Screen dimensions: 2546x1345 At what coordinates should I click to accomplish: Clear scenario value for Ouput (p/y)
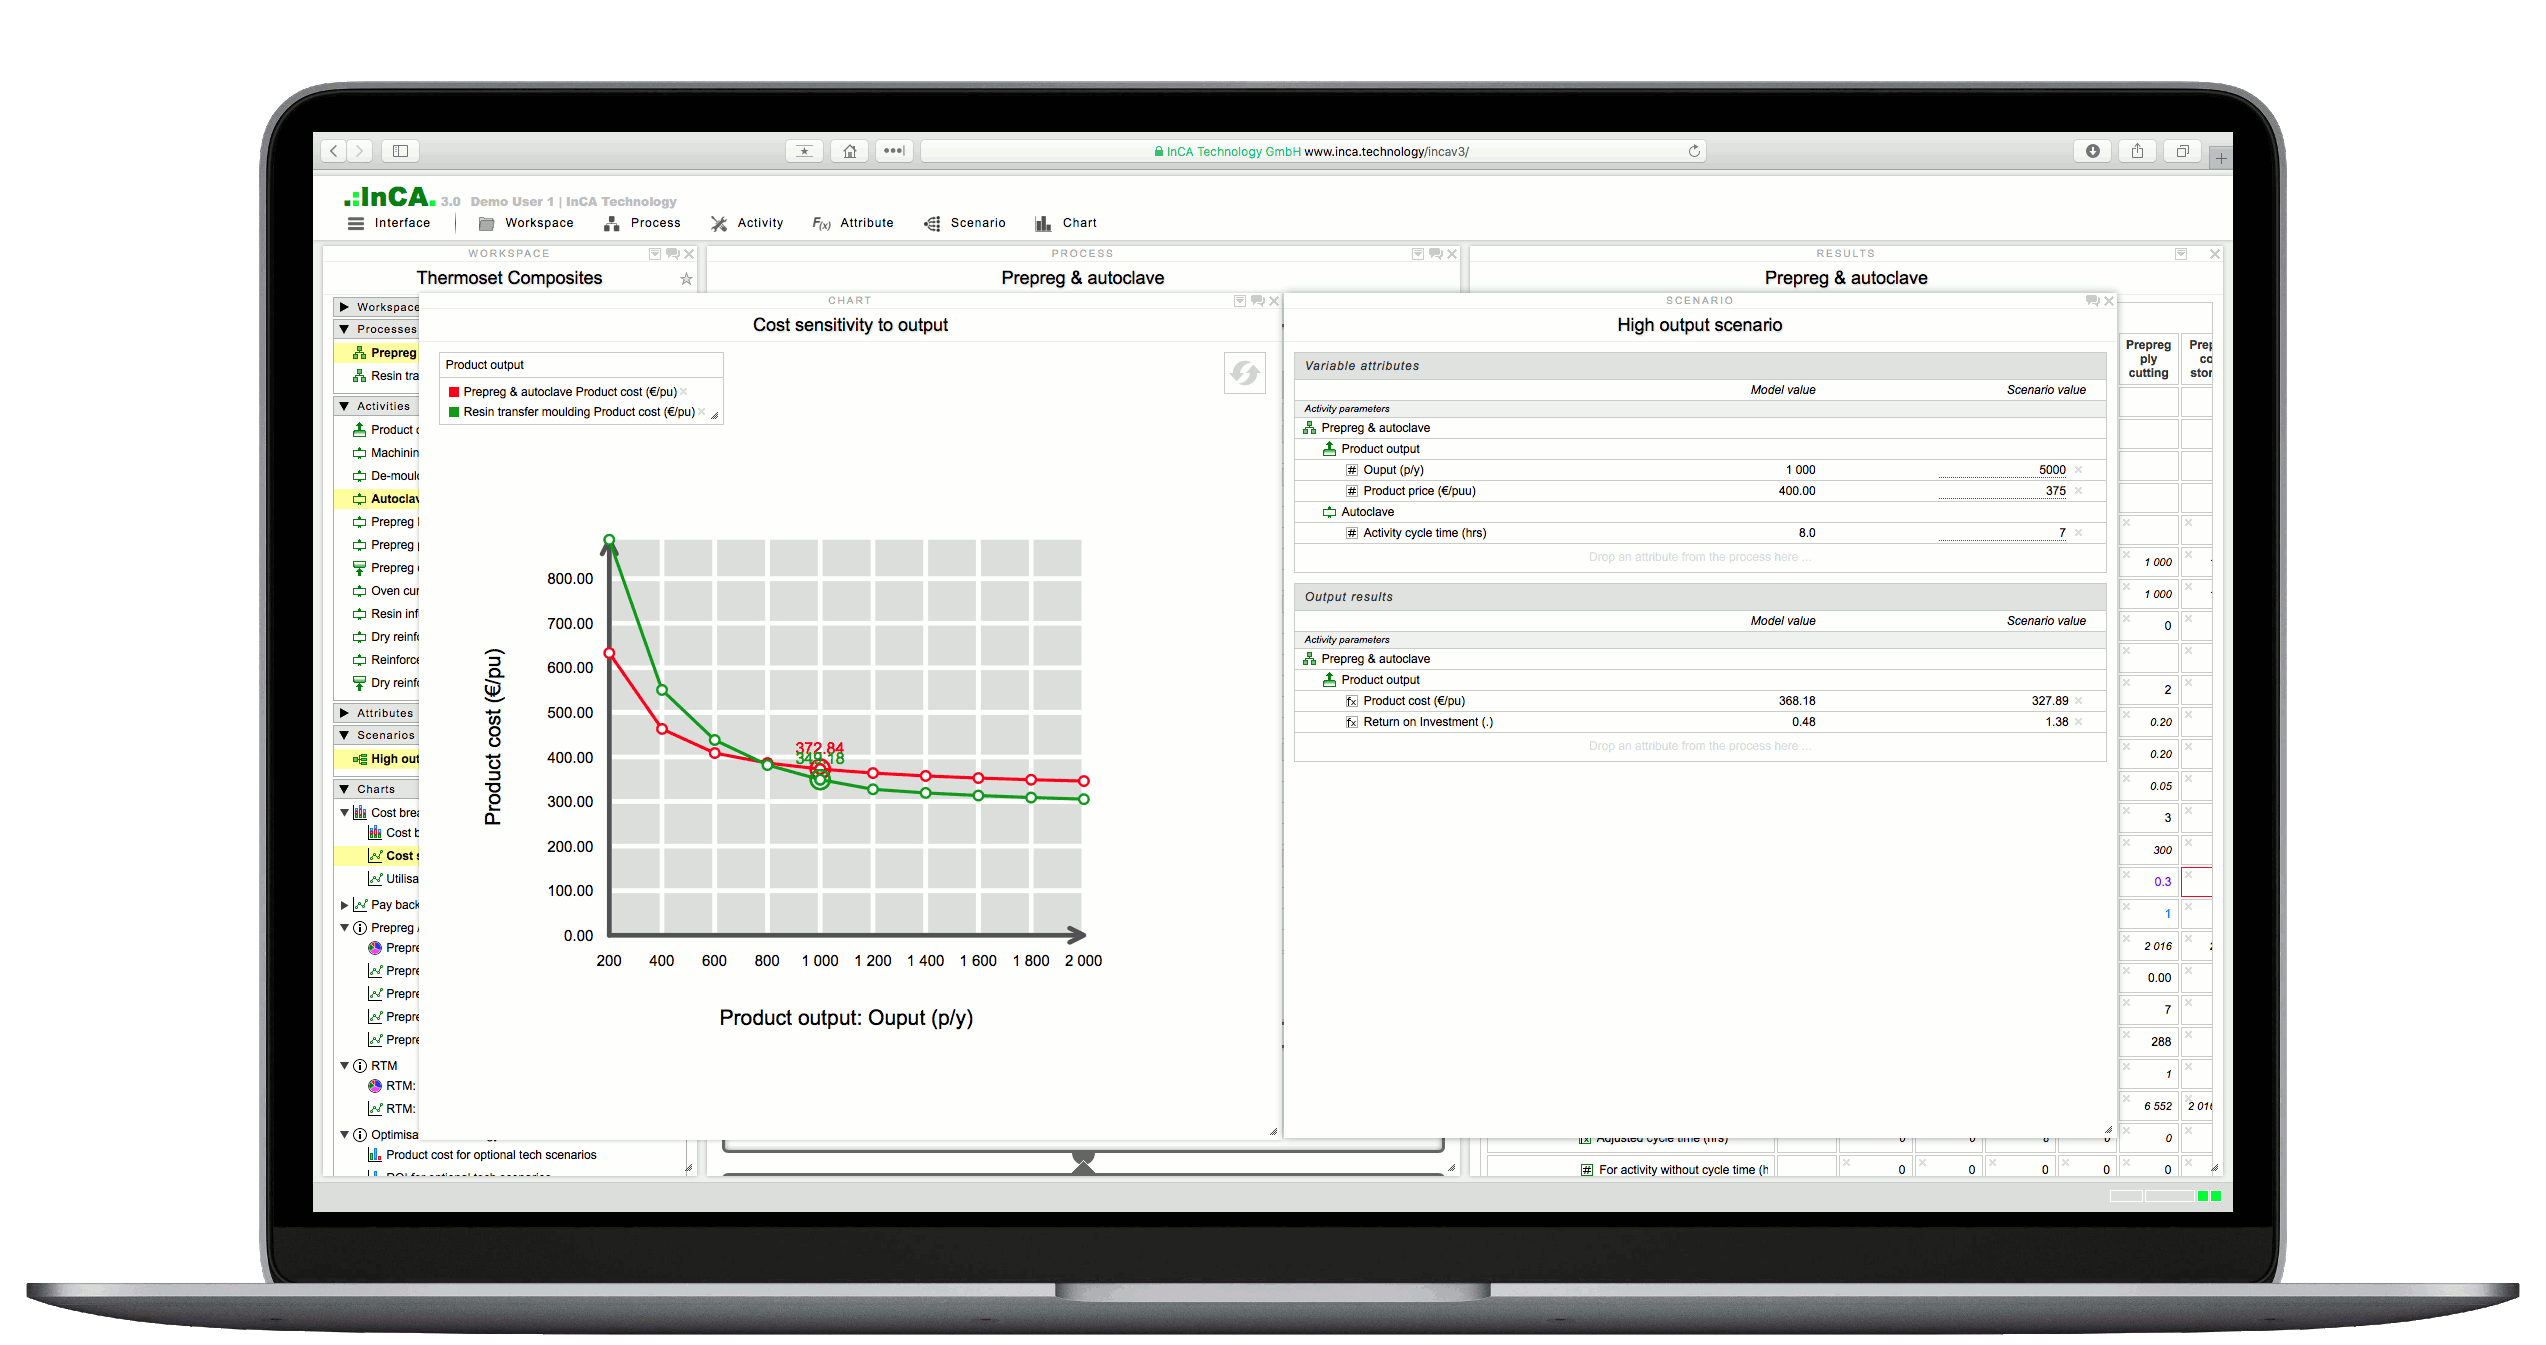2079,470
